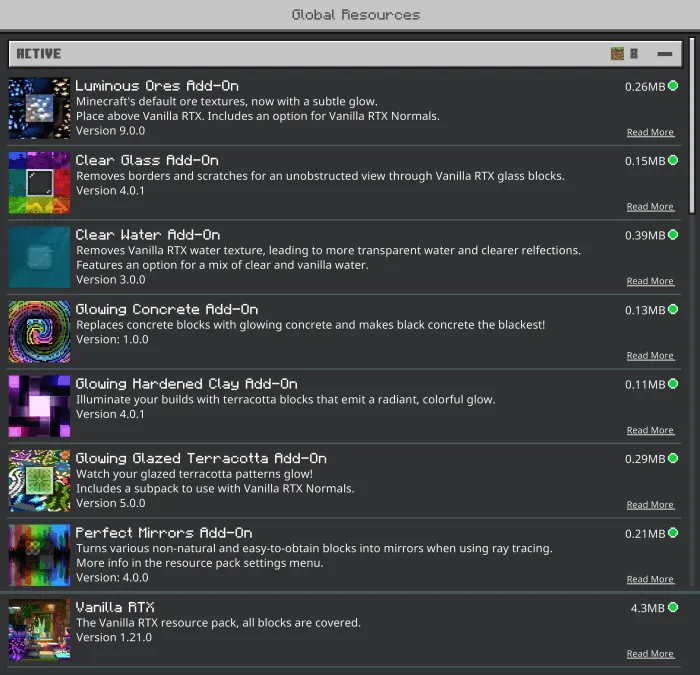Open Read More for Clear Water Add-On
This screenshot has width=700, height=675.
pyautogui.click(x=650, y=281)
